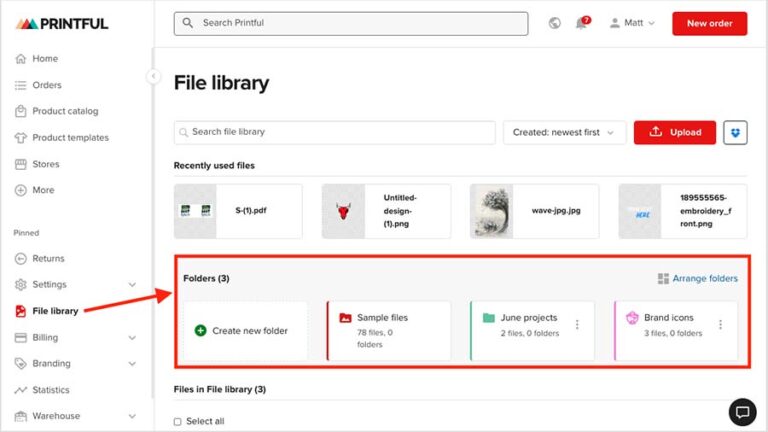
Task: Collapse the sidebar with arrow icon
Action: click(153, 76)
